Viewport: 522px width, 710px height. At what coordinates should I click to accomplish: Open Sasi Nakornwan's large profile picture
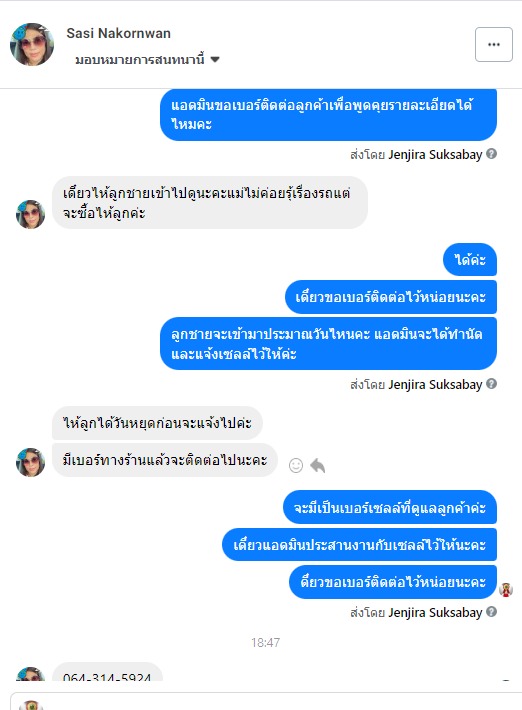(x=32, y=44)
